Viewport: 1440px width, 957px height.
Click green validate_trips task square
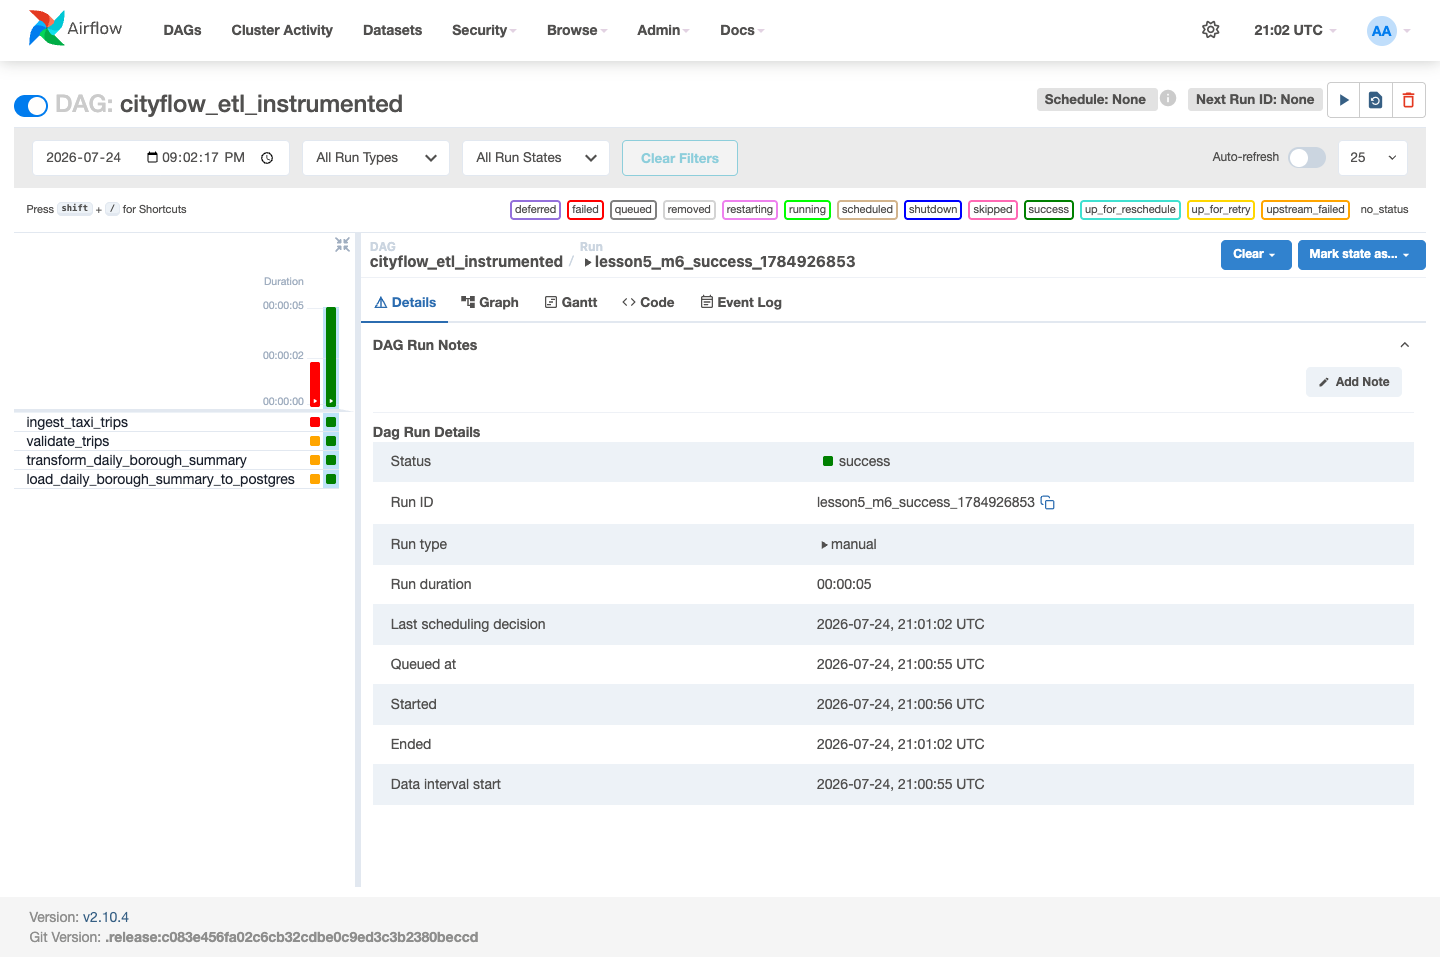tap(331, 441)
